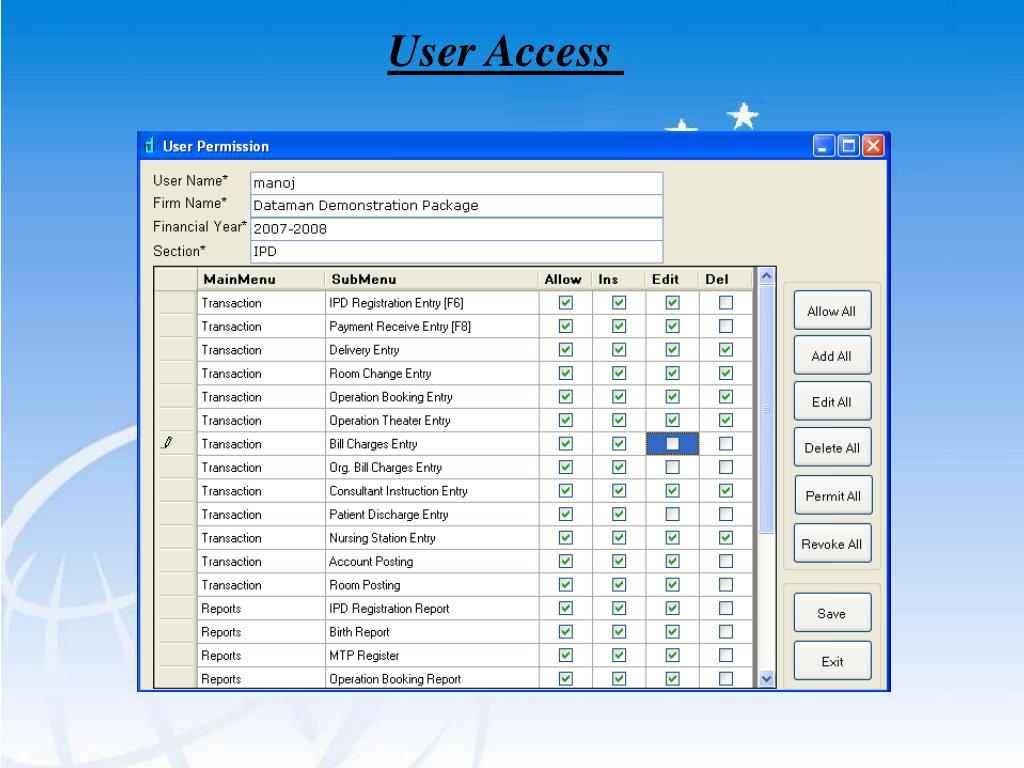The image size is (1024, 768).
Task: Select the 'Bill Charges Entry' cell
Action: click(x=432, y=443)
